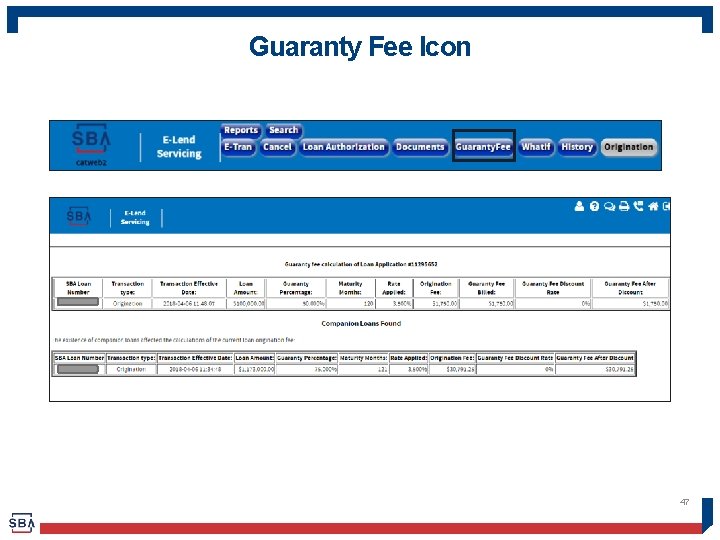The image size is (720, 540).
Task: Click the printer icon
Action: (624, 206)
